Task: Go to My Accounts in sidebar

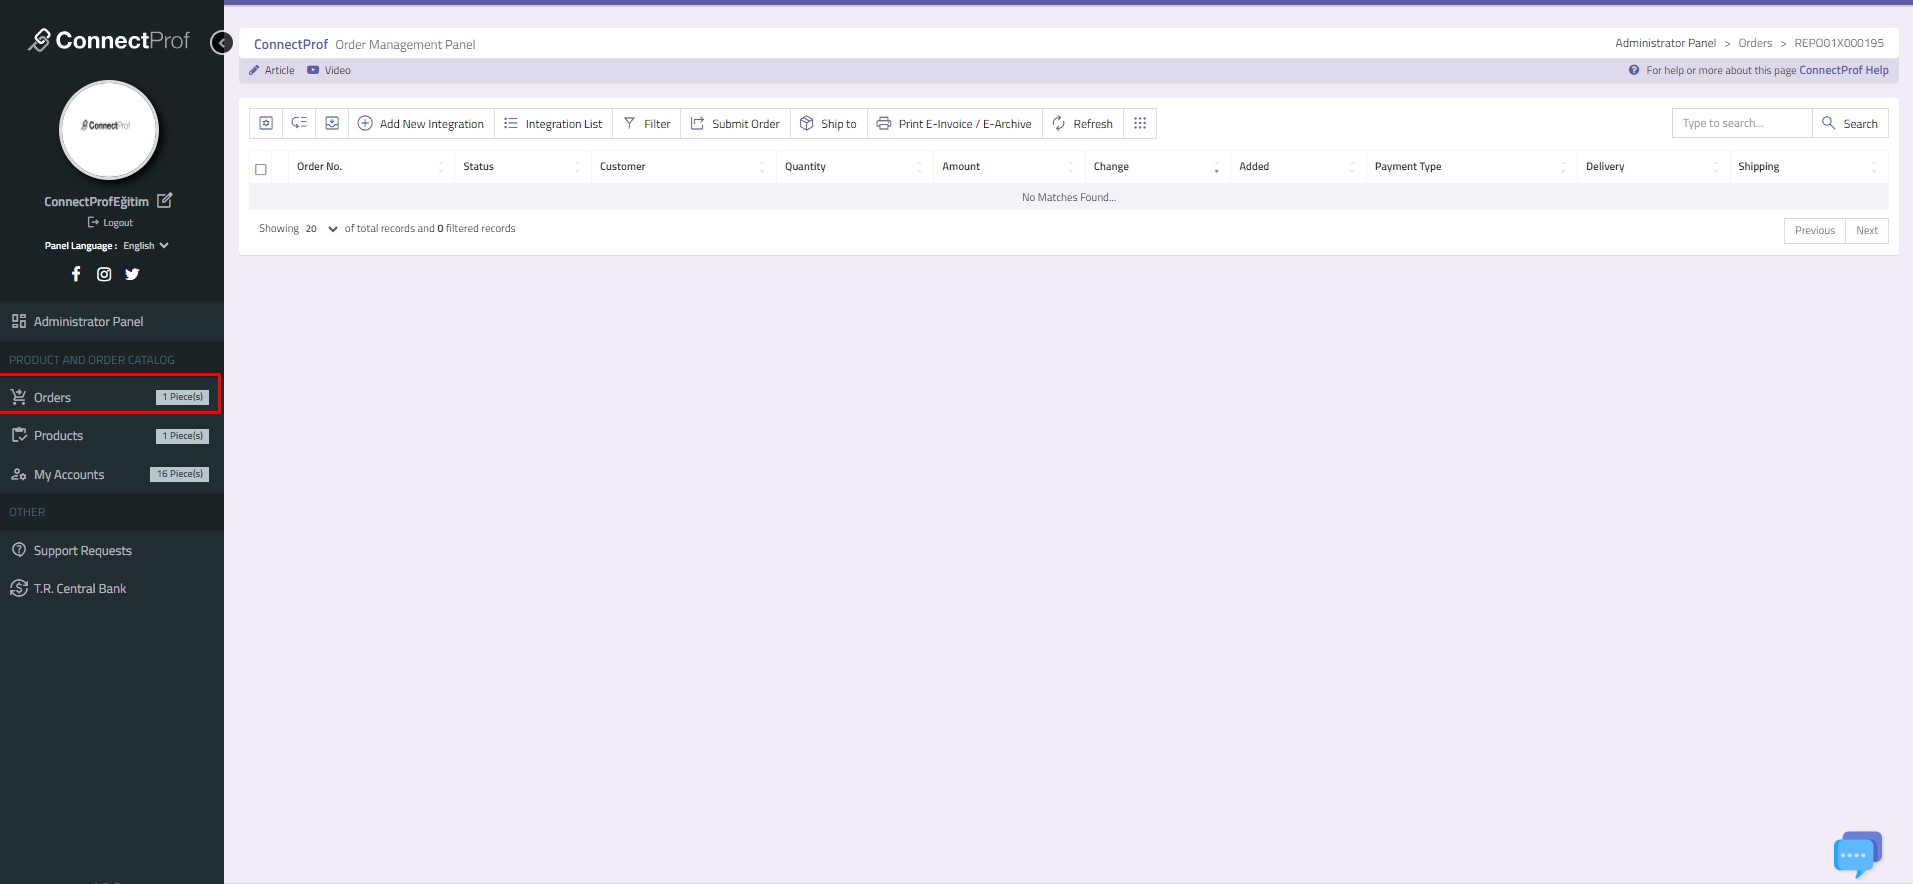Action: click(x=69, y=475)
